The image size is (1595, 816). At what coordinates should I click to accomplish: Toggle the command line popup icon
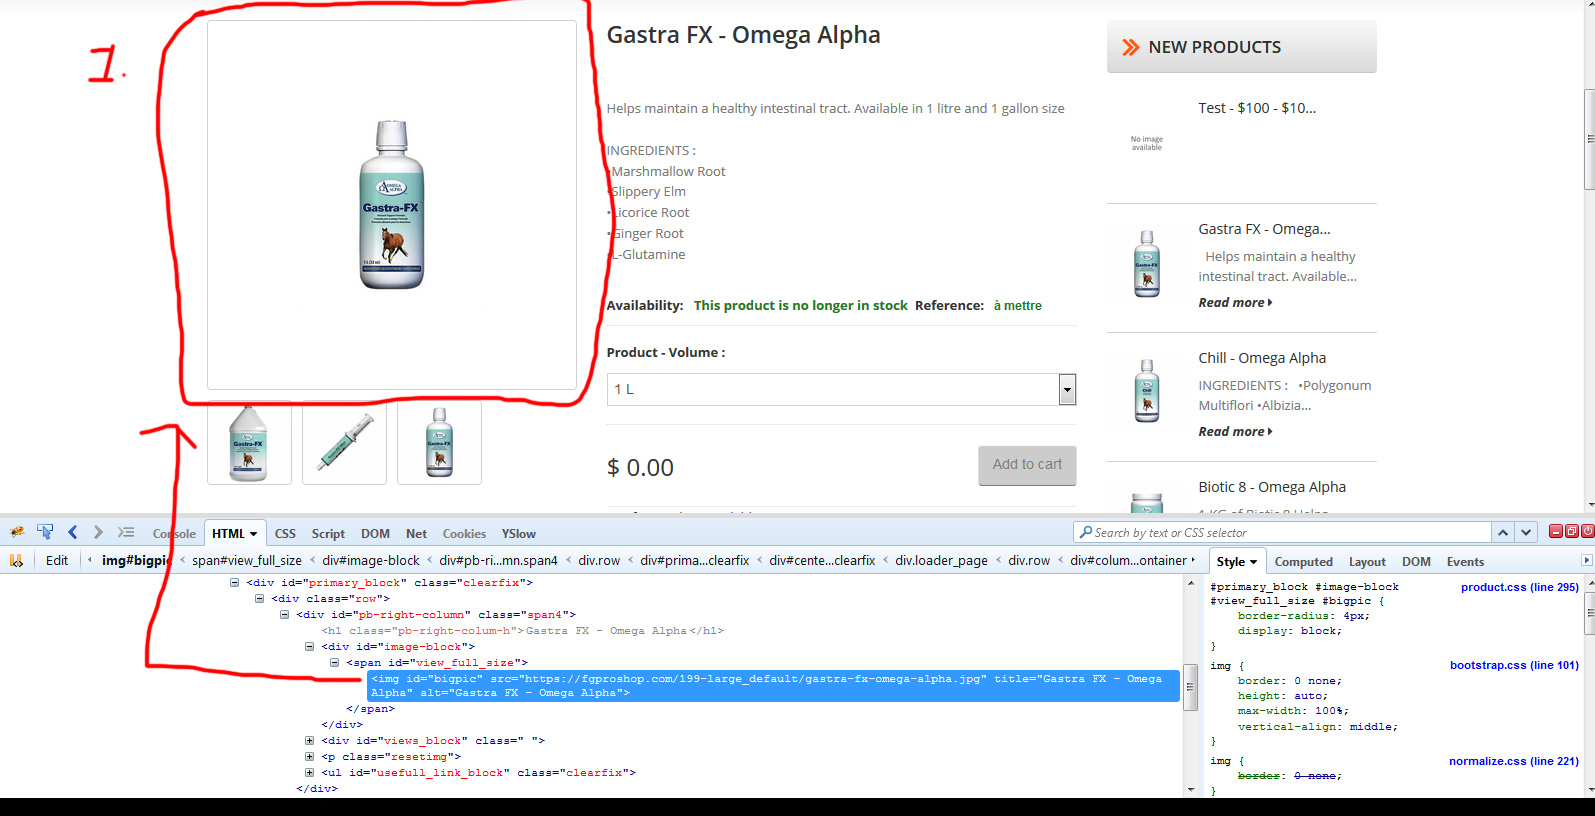tap(125, 532)
